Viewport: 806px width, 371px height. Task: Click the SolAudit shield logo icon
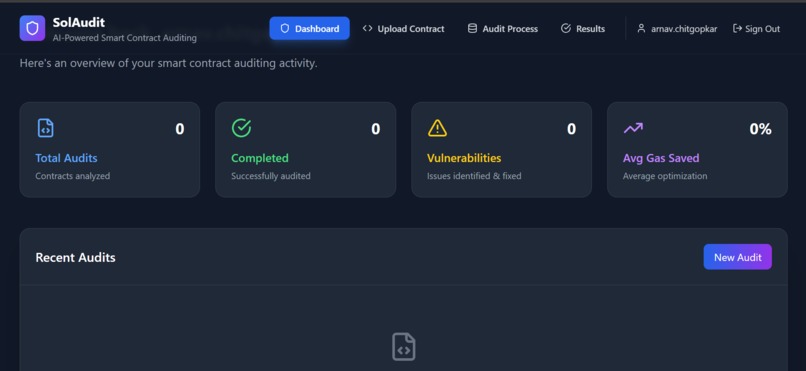pyautogui.click(x=32, y=28)
